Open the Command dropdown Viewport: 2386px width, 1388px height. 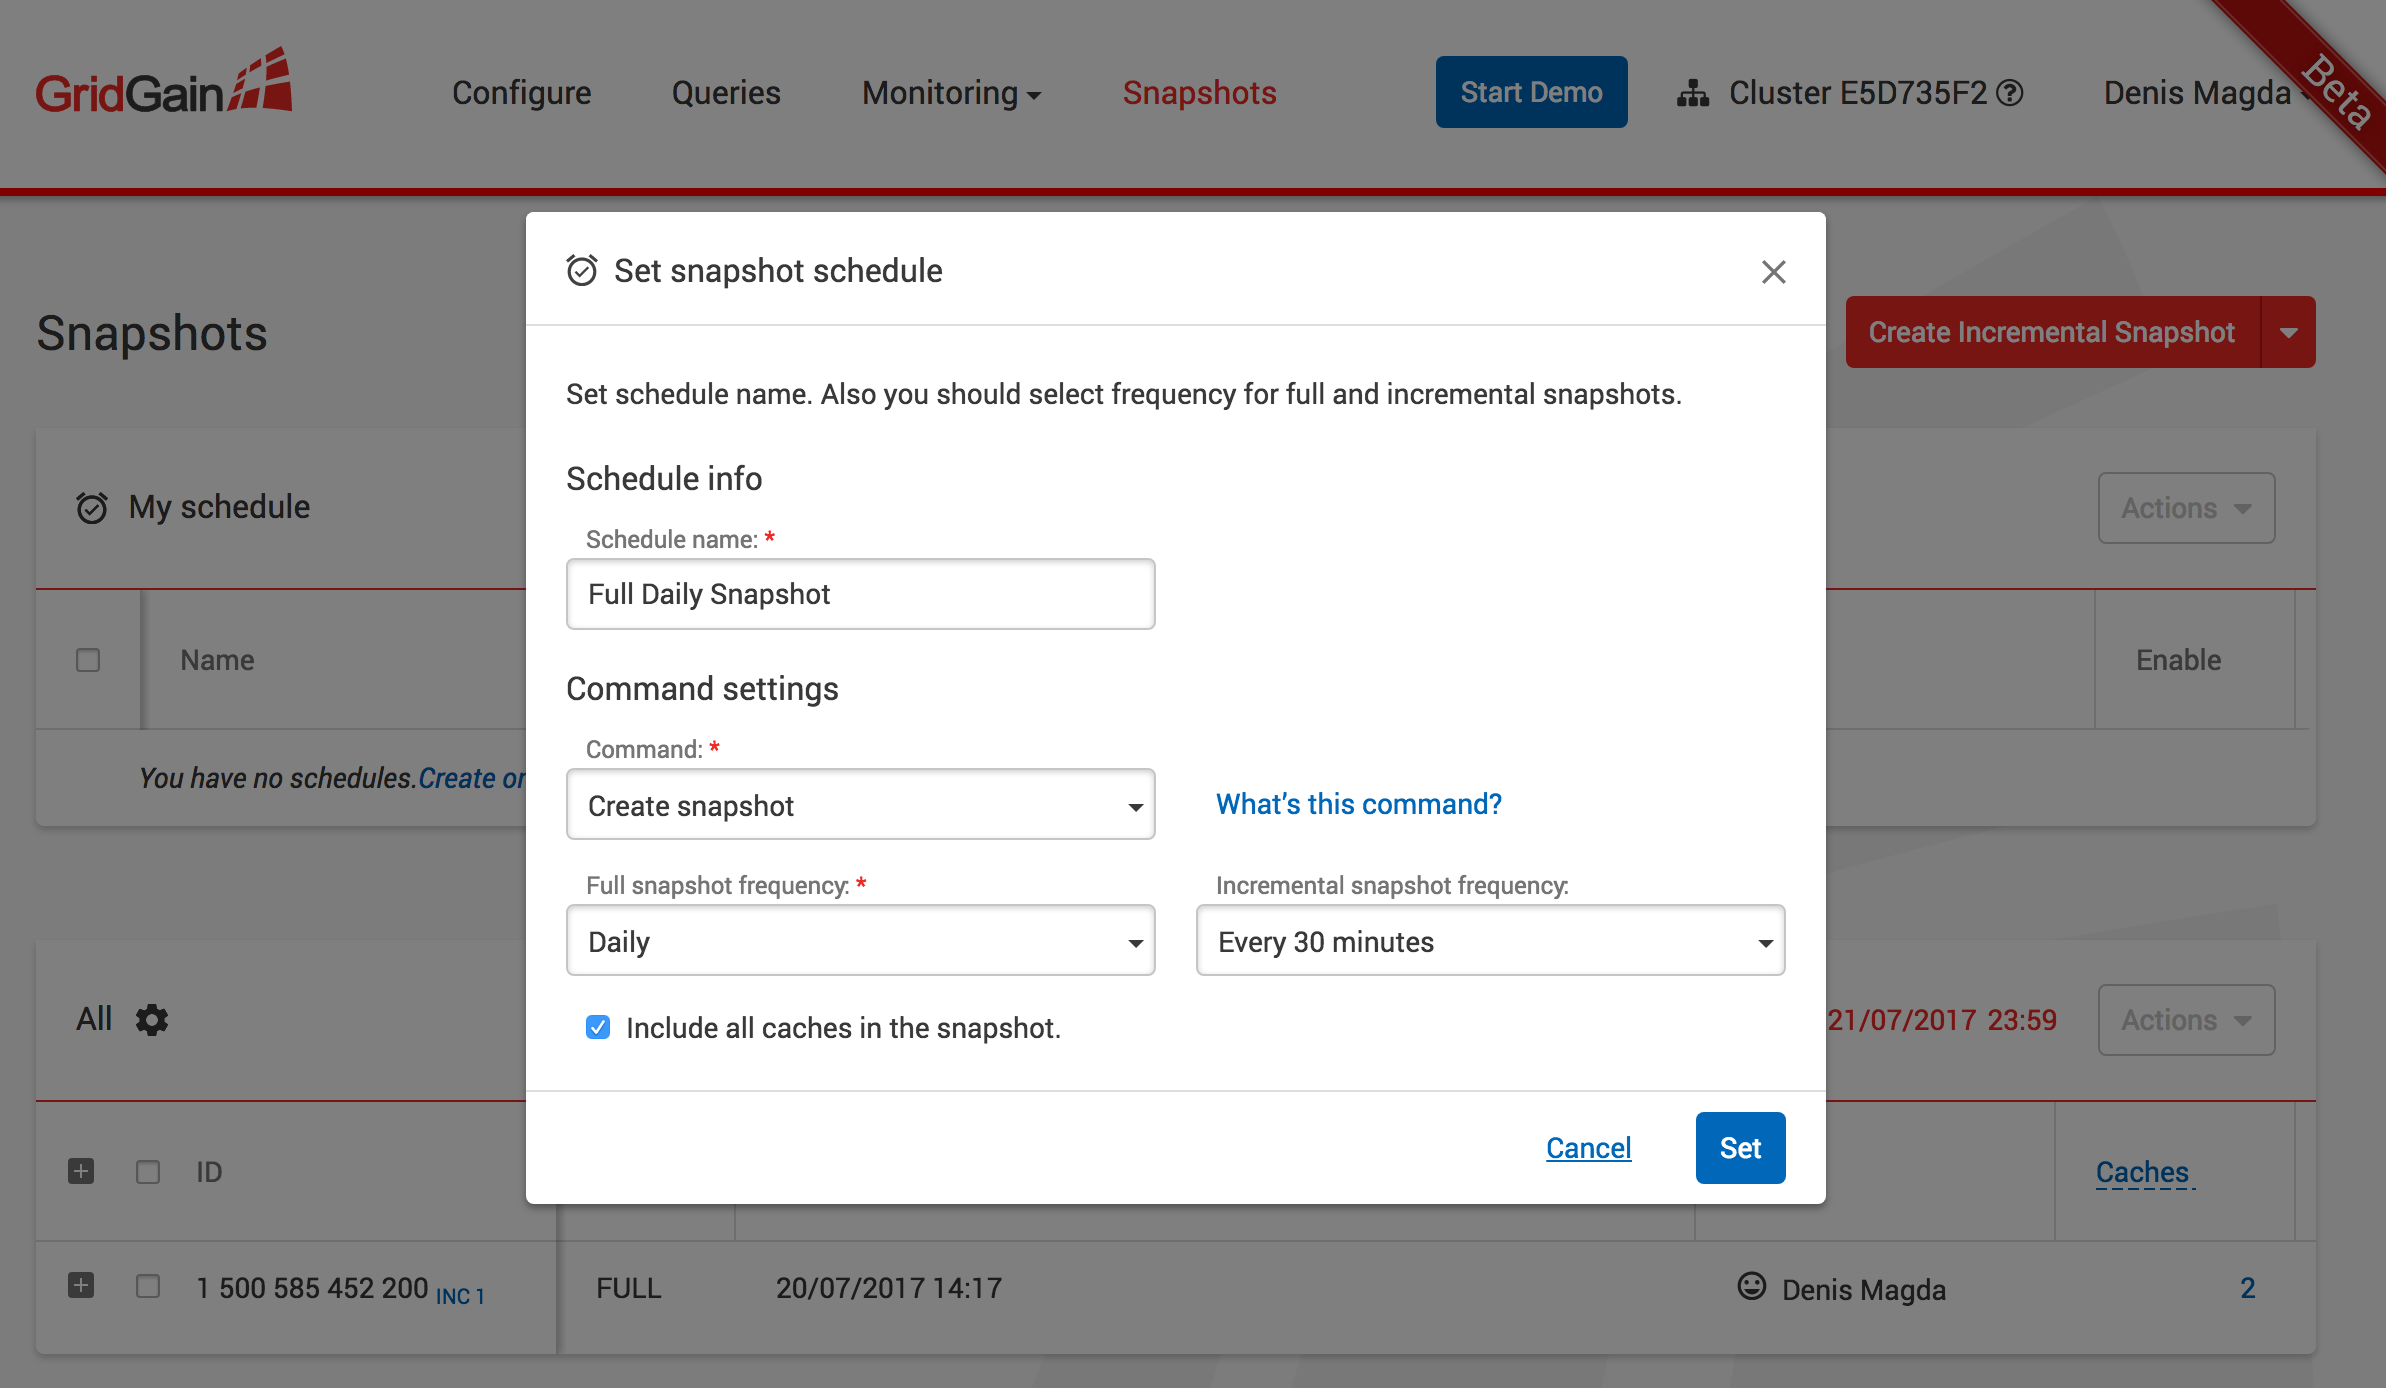[x=860, y=805]
